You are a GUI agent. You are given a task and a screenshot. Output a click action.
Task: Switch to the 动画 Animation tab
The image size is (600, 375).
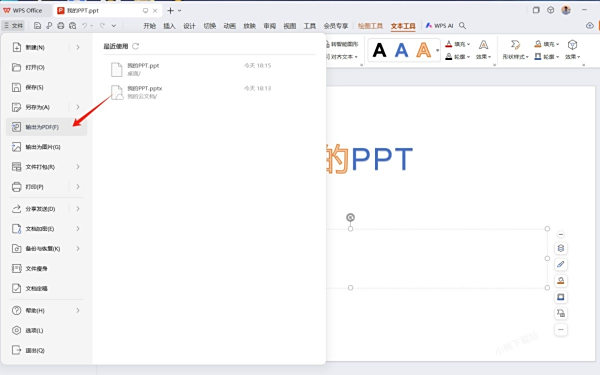click(x=230, y=26)
